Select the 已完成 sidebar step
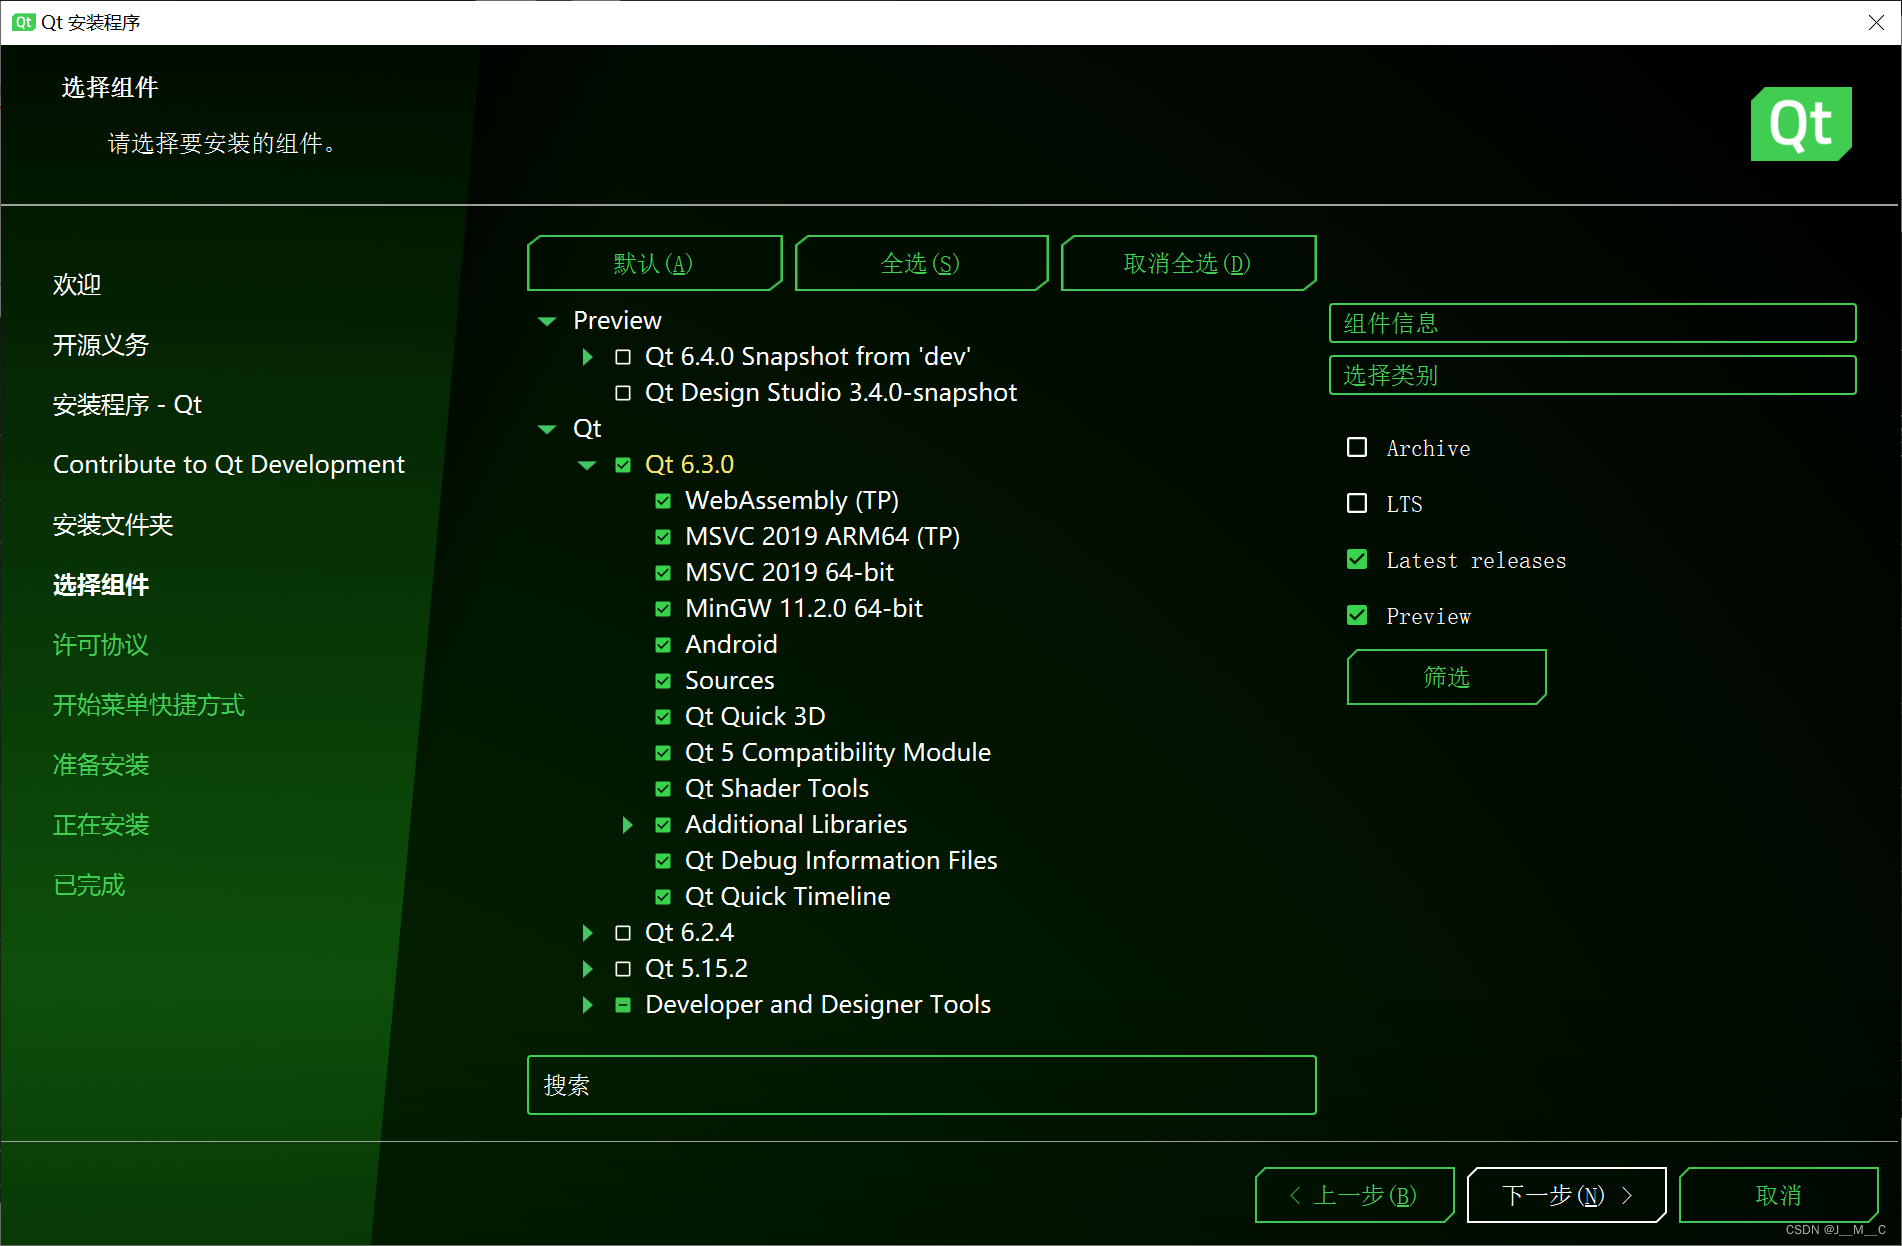The width and height of the screenshot is (1902, 1246). 89,885
